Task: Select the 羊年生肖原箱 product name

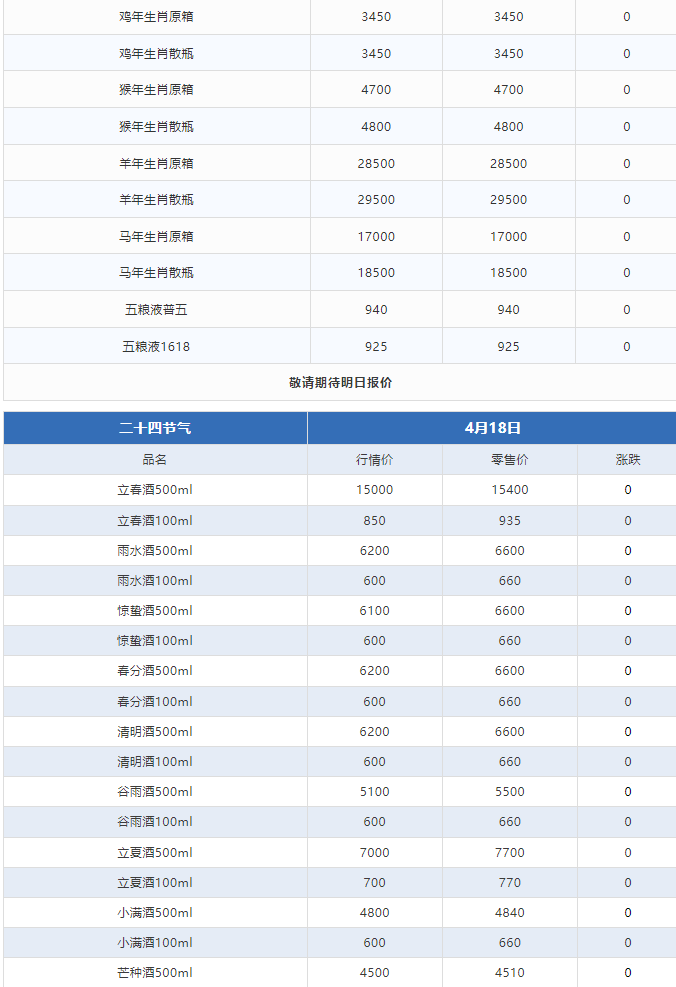Action: point(156,164)
